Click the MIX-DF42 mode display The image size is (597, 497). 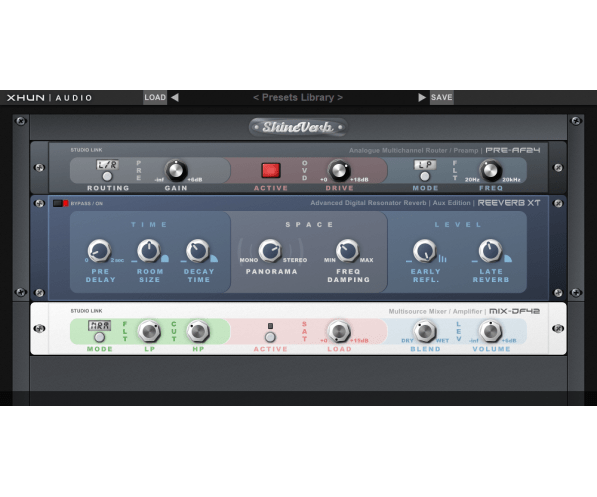coord(100,326)
